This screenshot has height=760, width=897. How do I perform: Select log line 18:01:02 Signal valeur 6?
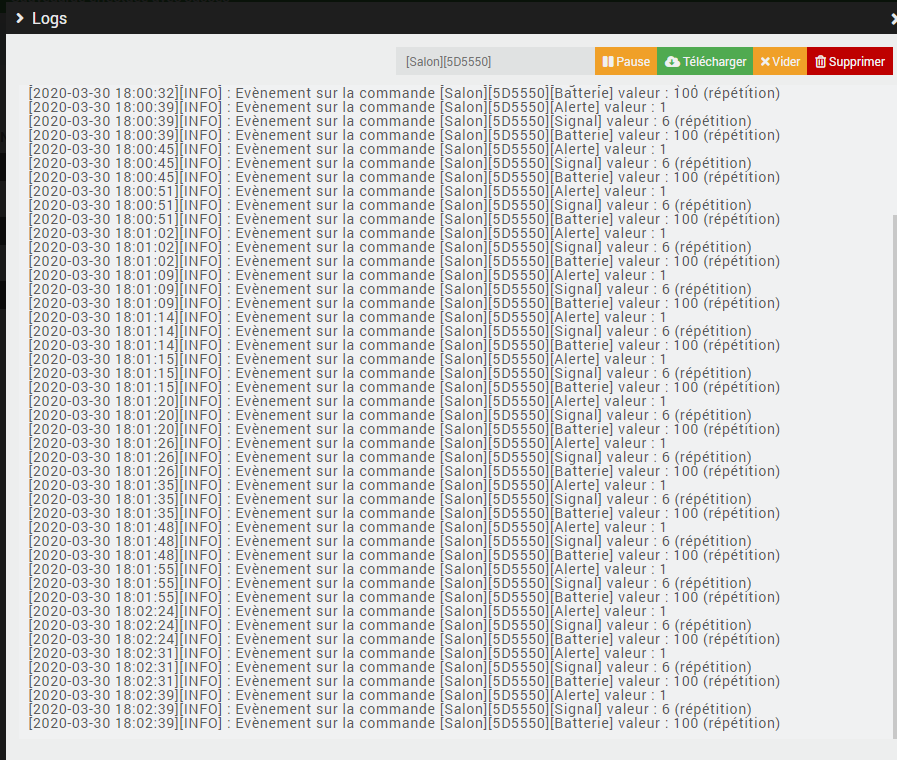click(x=390, y=248)
